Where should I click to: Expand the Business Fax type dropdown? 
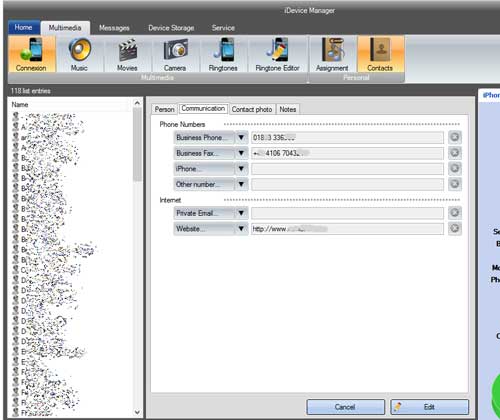pos(241,153)
